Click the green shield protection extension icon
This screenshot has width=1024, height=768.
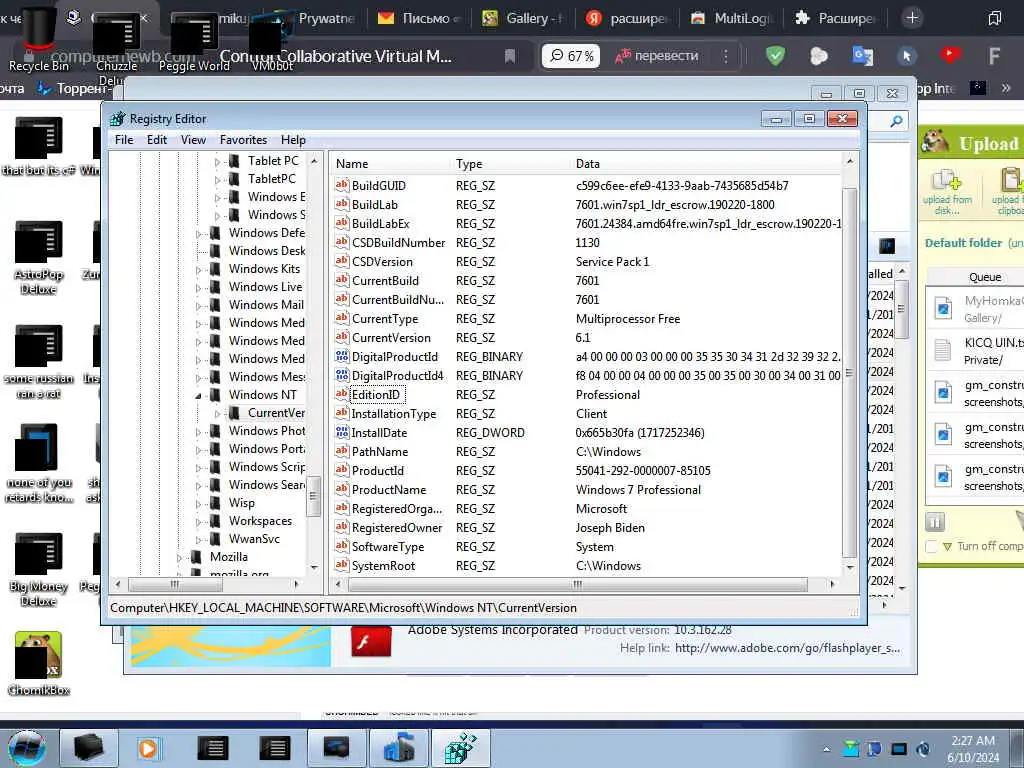click(x=775, y=56)
